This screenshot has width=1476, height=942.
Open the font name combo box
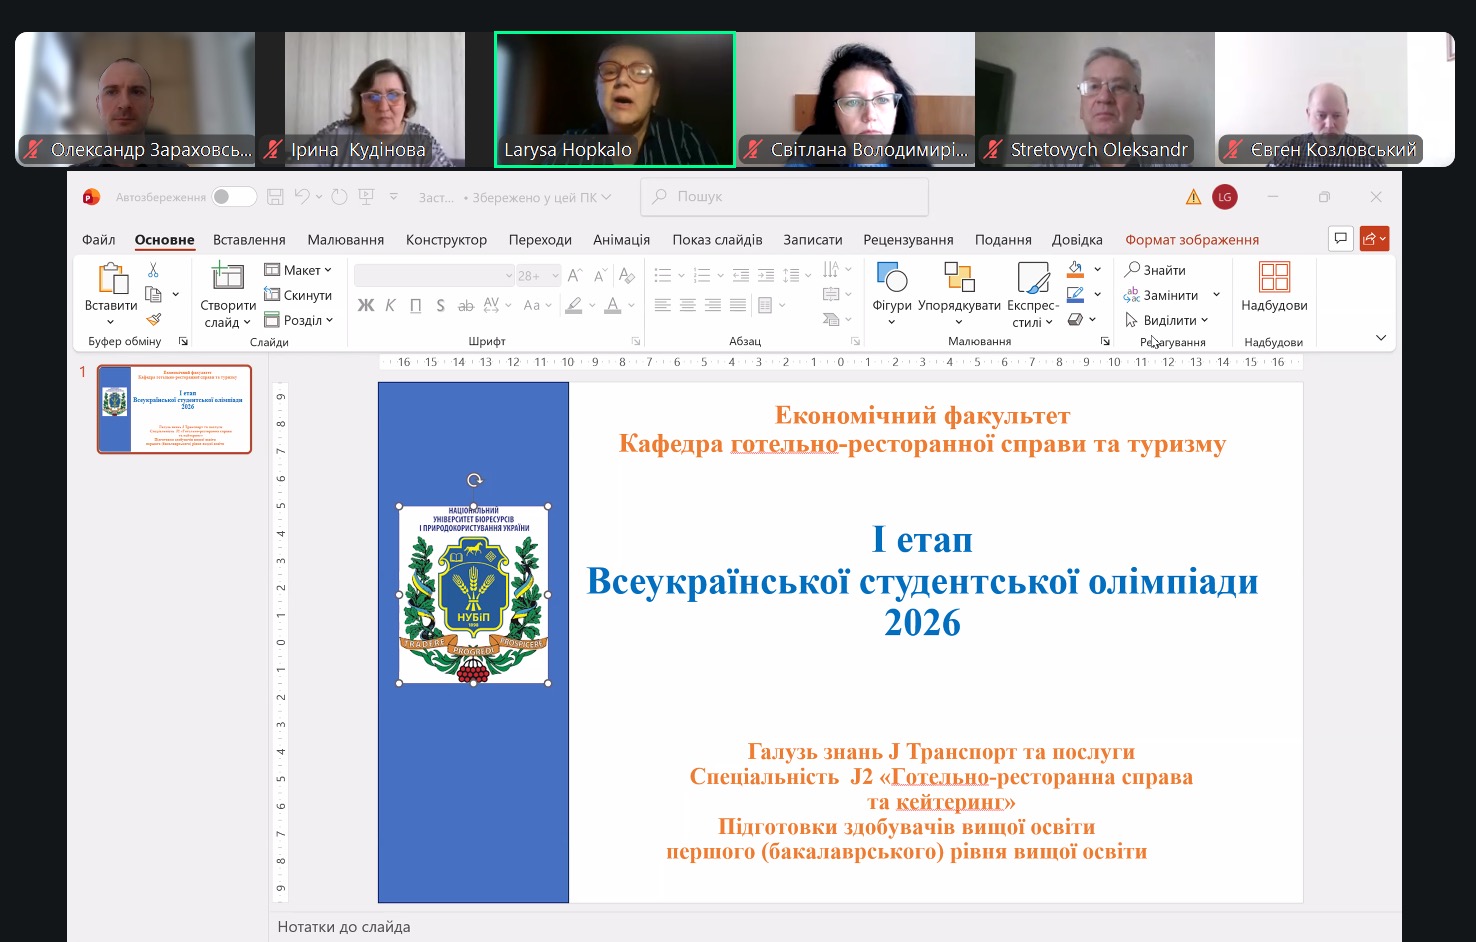[x=434, y=275]
